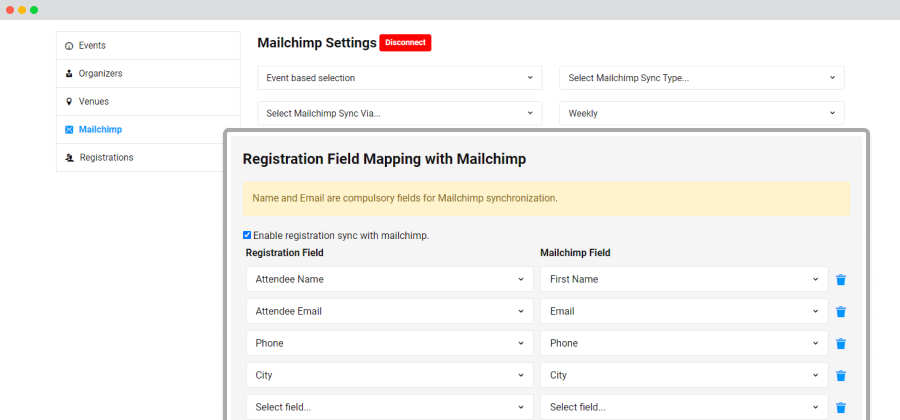900x420 pixels.
Task: Click trash icon for Phone mapping
Action: pos(841,344)
